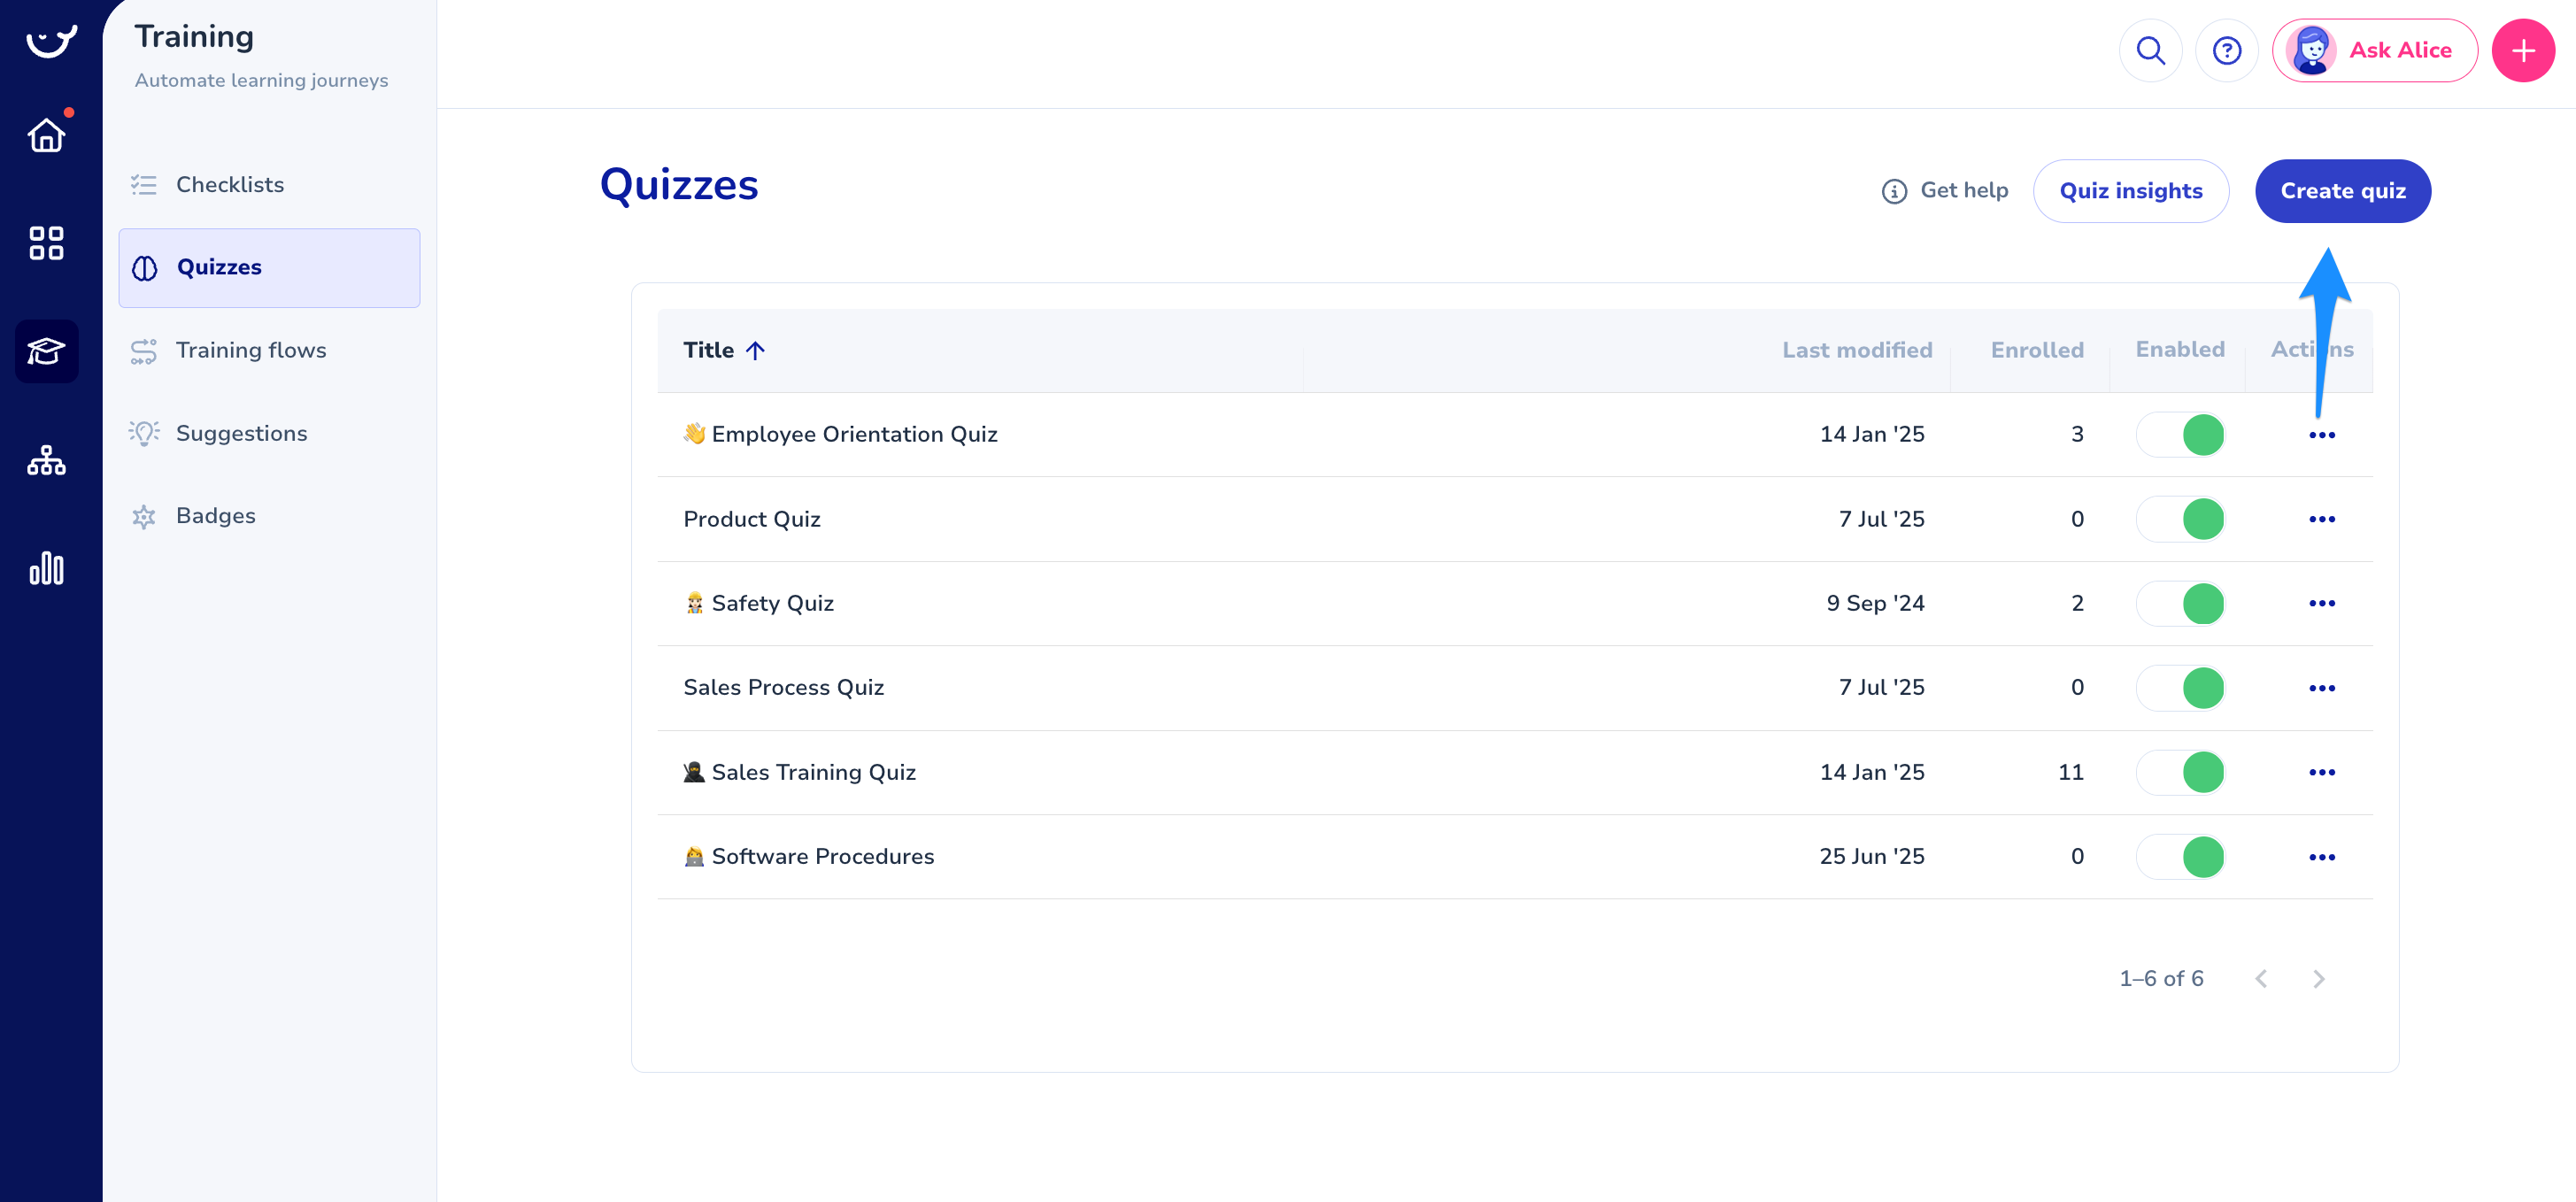Click the Create quiz button

(x=2342, y=191)
